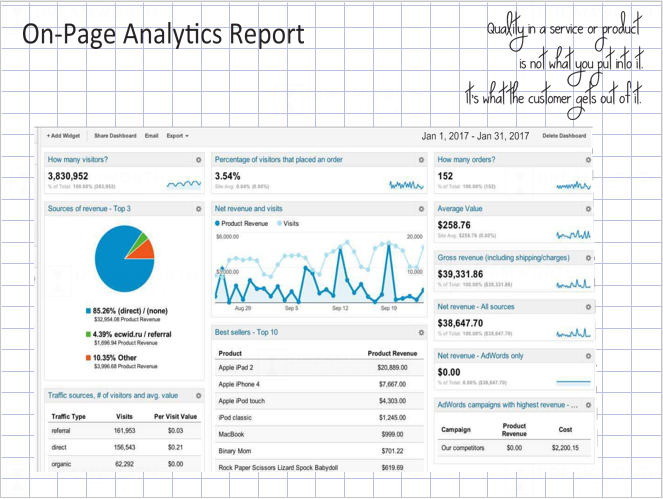Open Percentage of visitors that placed an order title
The image size is (663, 499).
tap(279, 160)
